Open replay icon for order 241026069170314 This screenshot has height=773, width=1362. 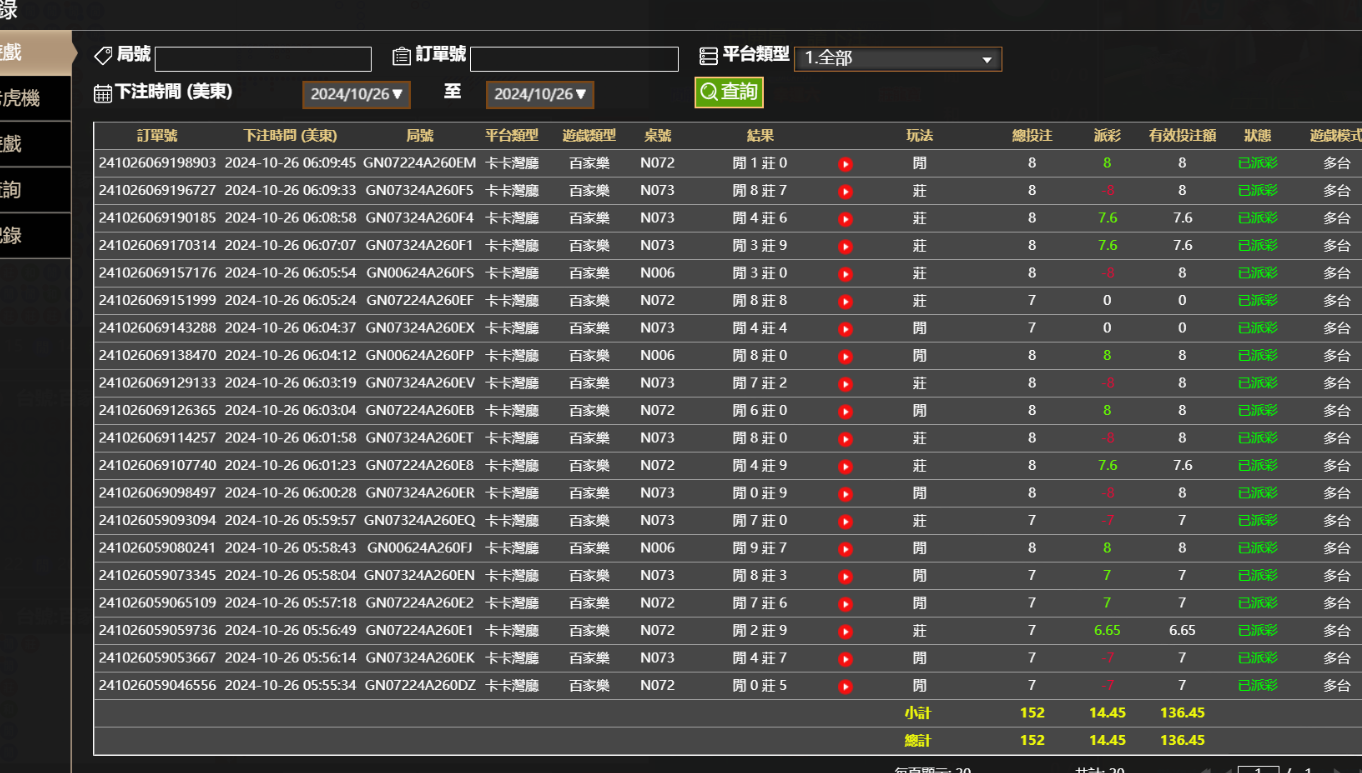(x=845, y=246)
